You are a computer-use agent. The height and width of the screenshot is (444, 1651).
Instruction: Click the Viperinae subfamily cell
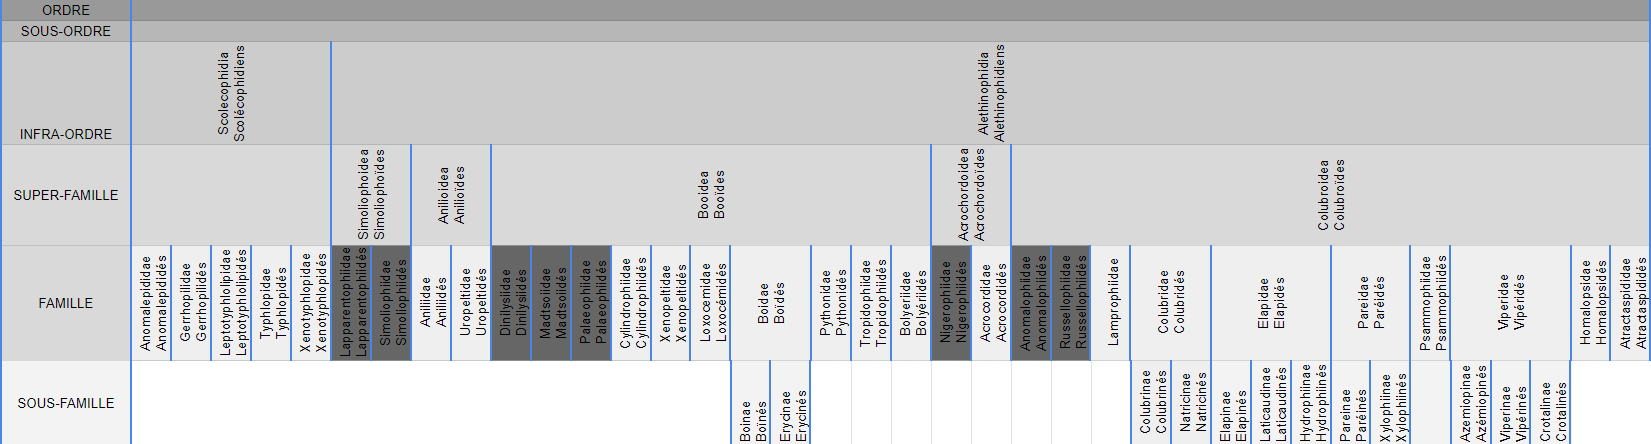1511,403
